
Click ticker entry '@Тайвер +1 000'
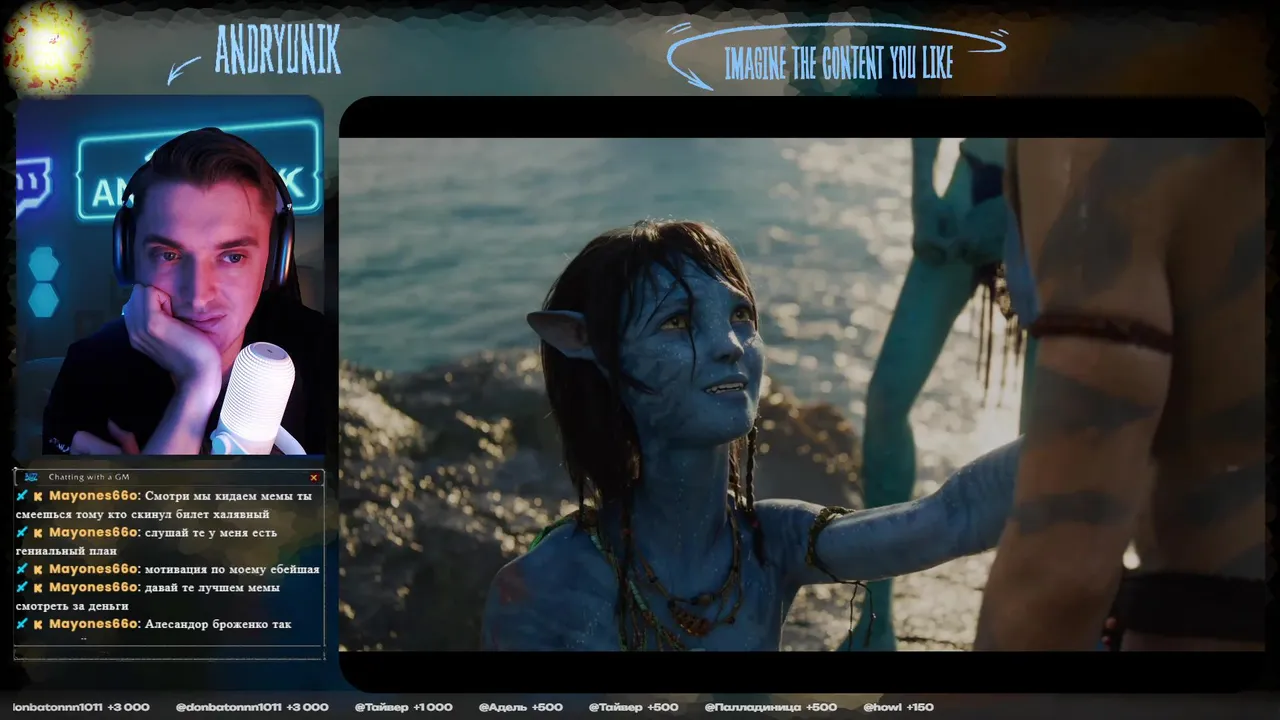404,707
